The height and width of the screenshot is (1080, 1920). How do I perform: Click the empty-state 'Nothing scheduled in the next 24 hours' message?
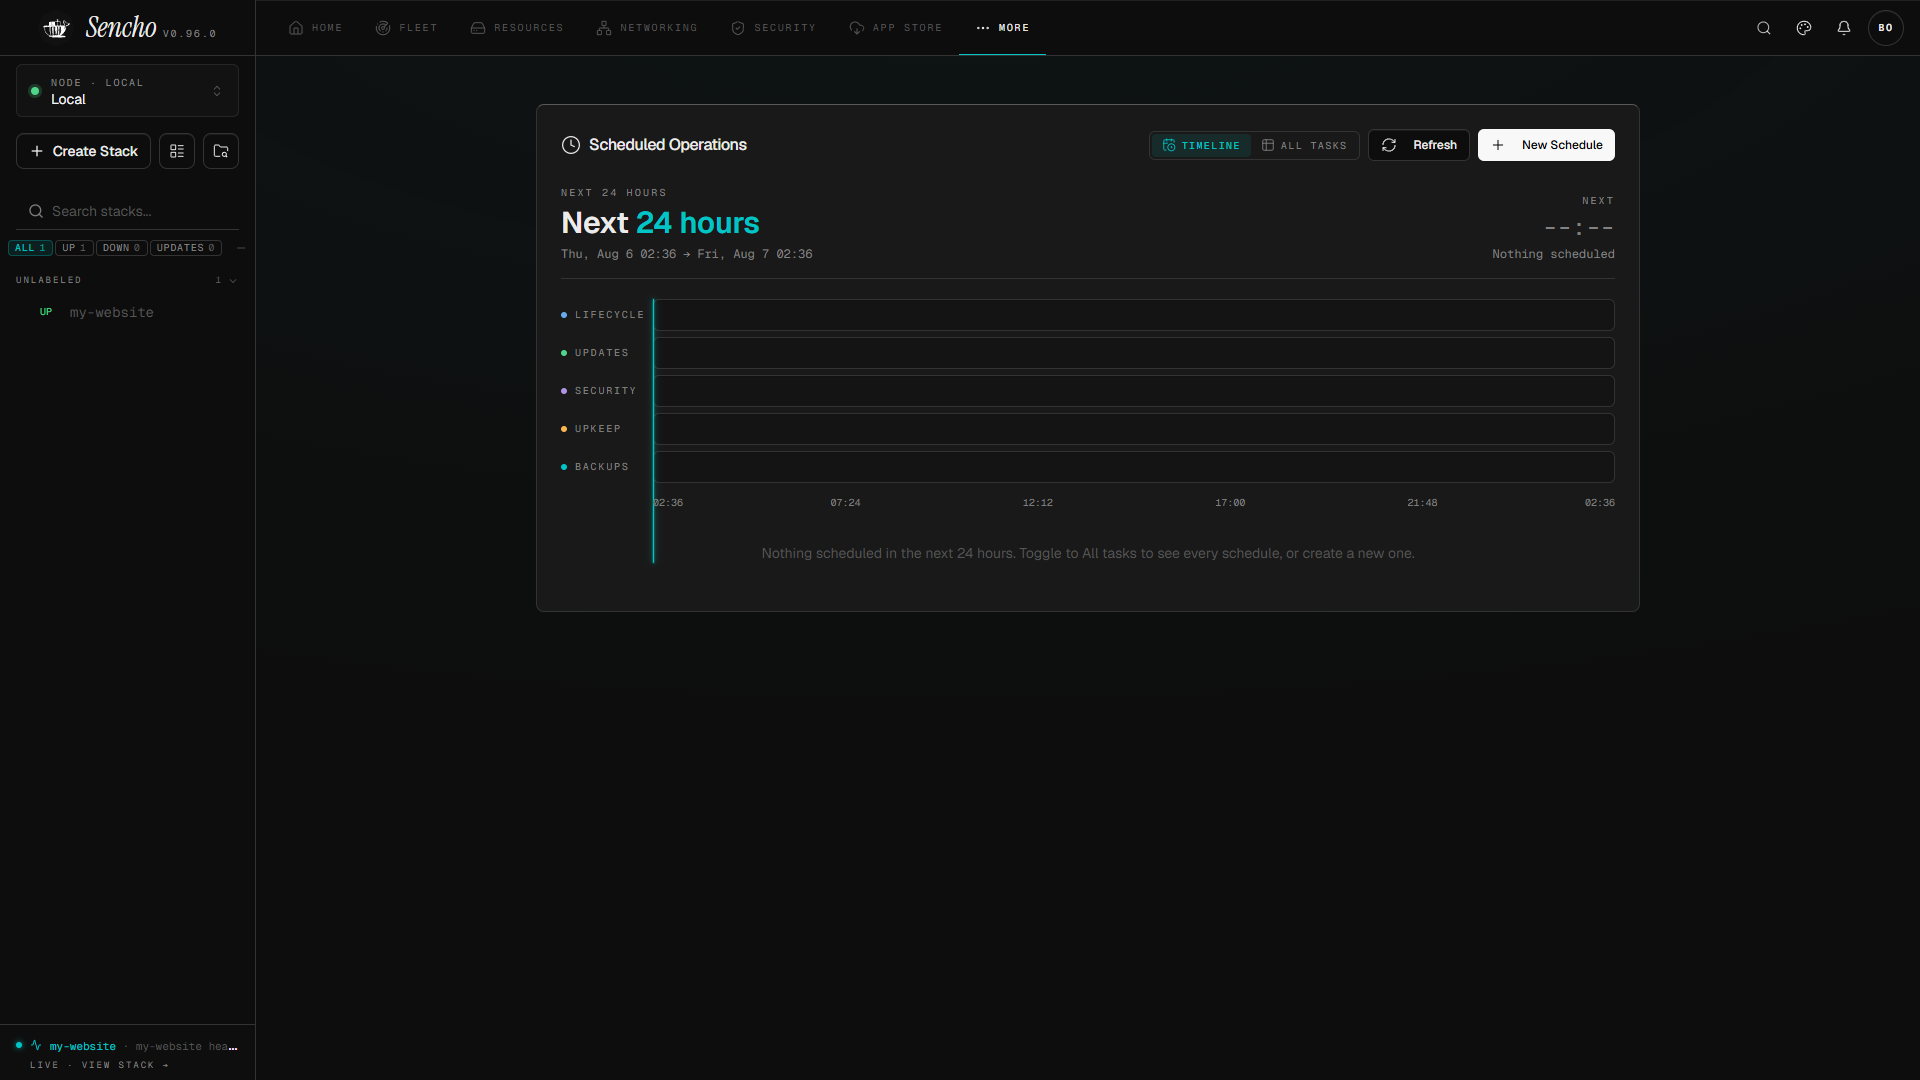(x=1088, y=553)
